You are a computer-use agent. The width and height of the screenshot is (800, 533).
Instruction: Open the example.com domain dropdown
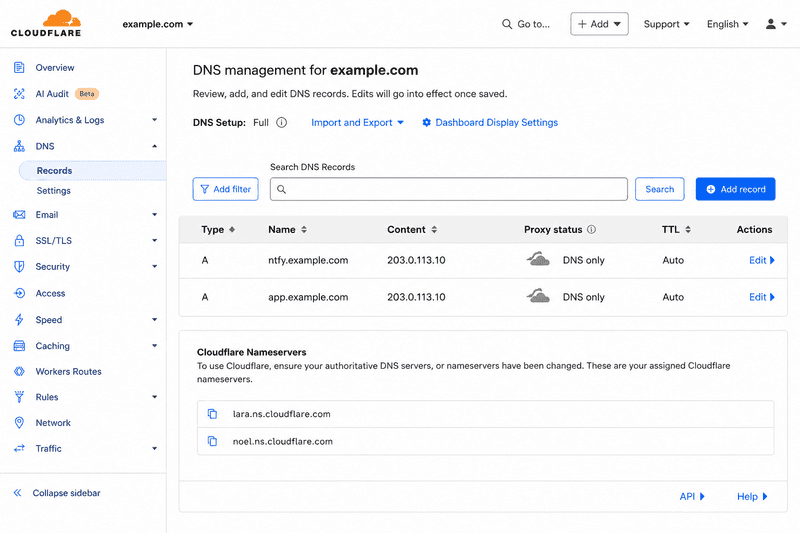158,24
